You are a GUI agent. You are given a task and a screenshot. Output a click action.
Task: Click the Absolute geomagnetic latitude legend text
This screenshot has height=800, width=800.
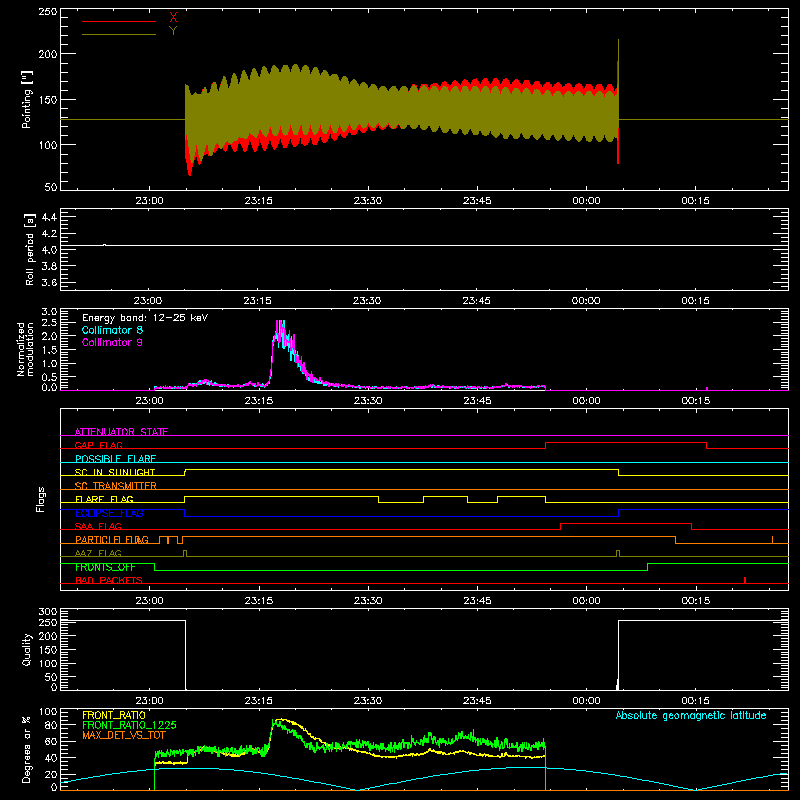click(691, 715)
